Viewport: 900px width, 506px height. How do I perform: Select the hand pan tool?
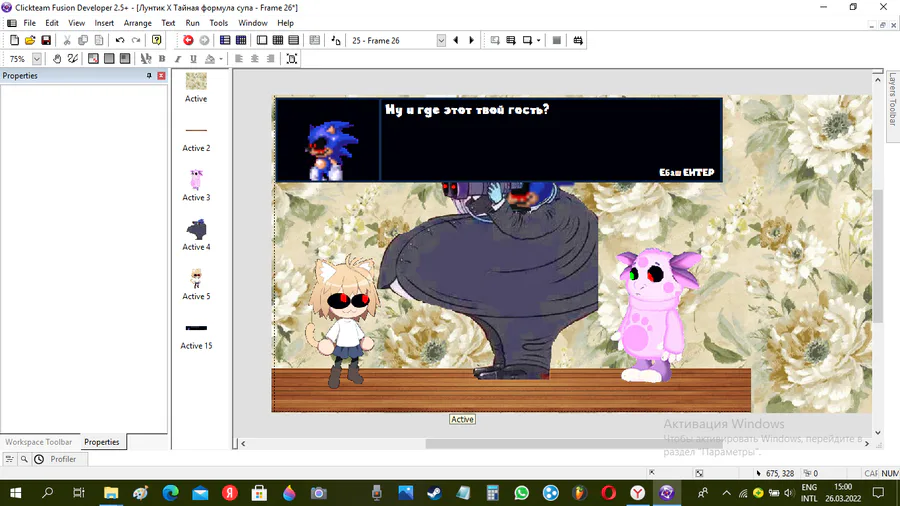(x=57, y=59)
